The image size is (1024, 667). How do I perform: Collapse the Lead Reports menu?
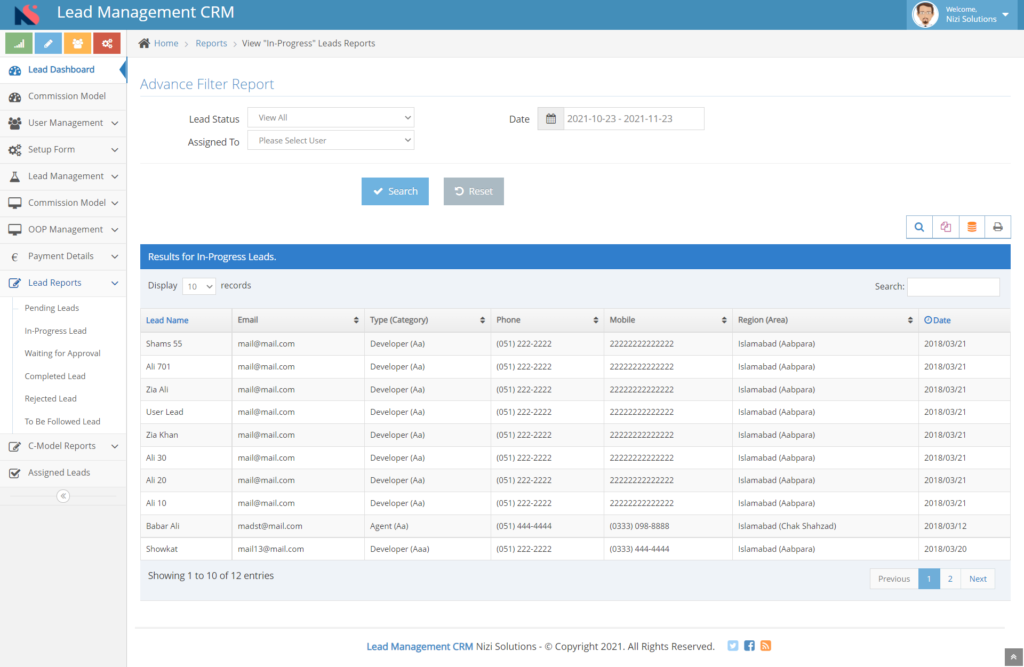pyautogui.click(x=63, y=283)
